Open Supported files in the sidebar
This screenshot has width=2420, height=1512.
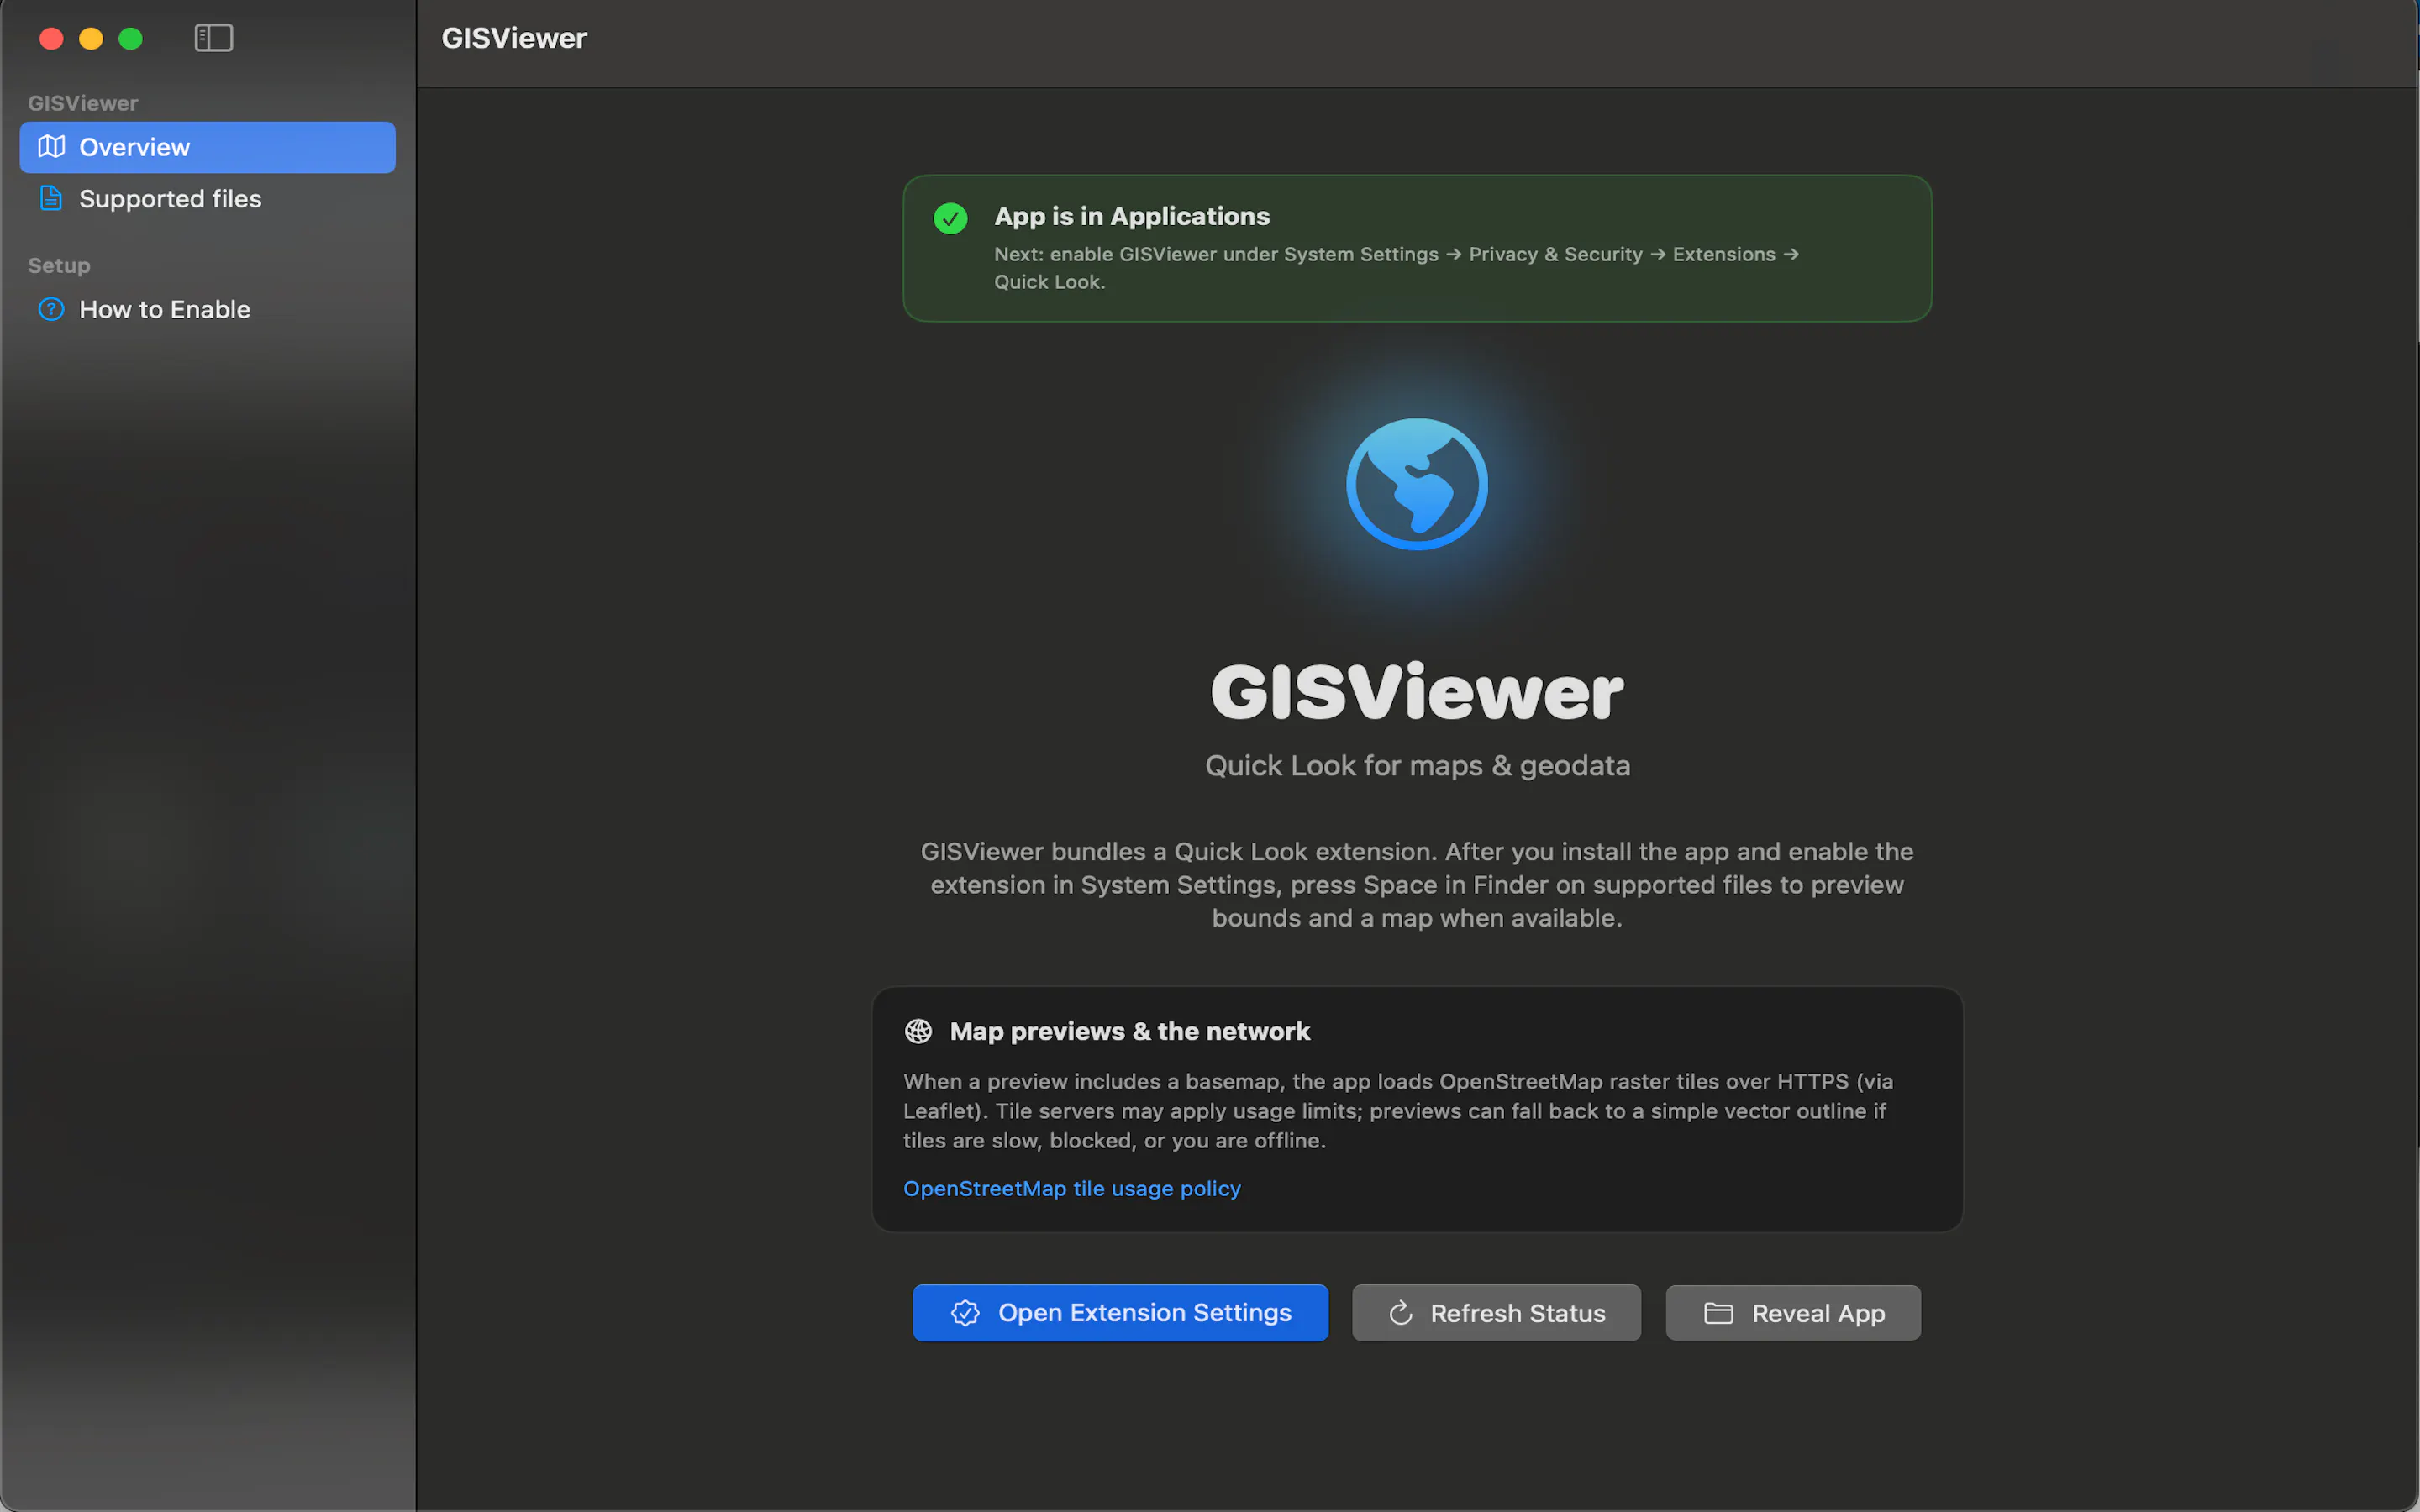click(207, 199)
